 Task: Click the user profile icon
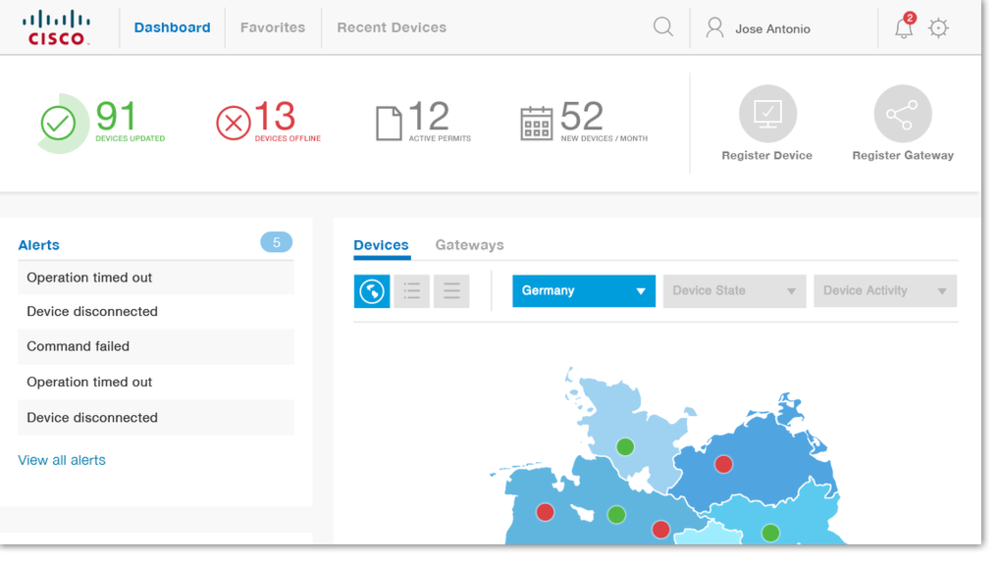tap(715, 27)
